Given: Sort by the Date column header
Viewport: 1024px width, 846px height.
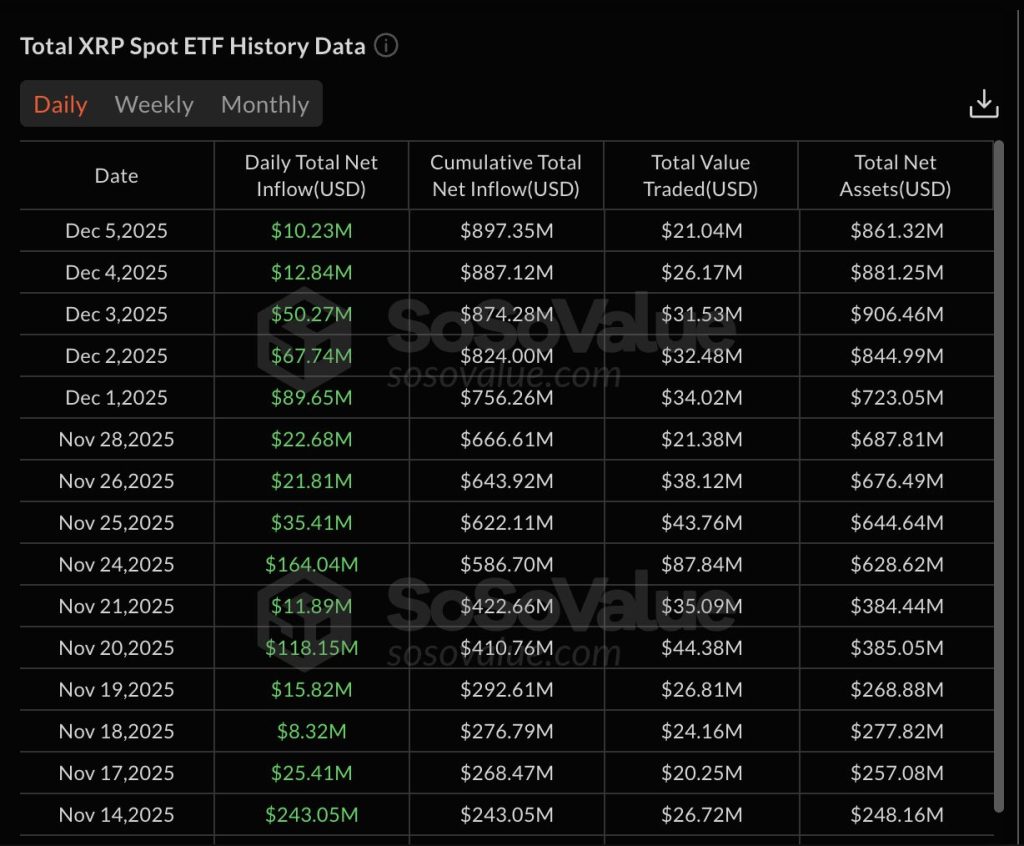Looking at the screenshot, I should point(116,175).
